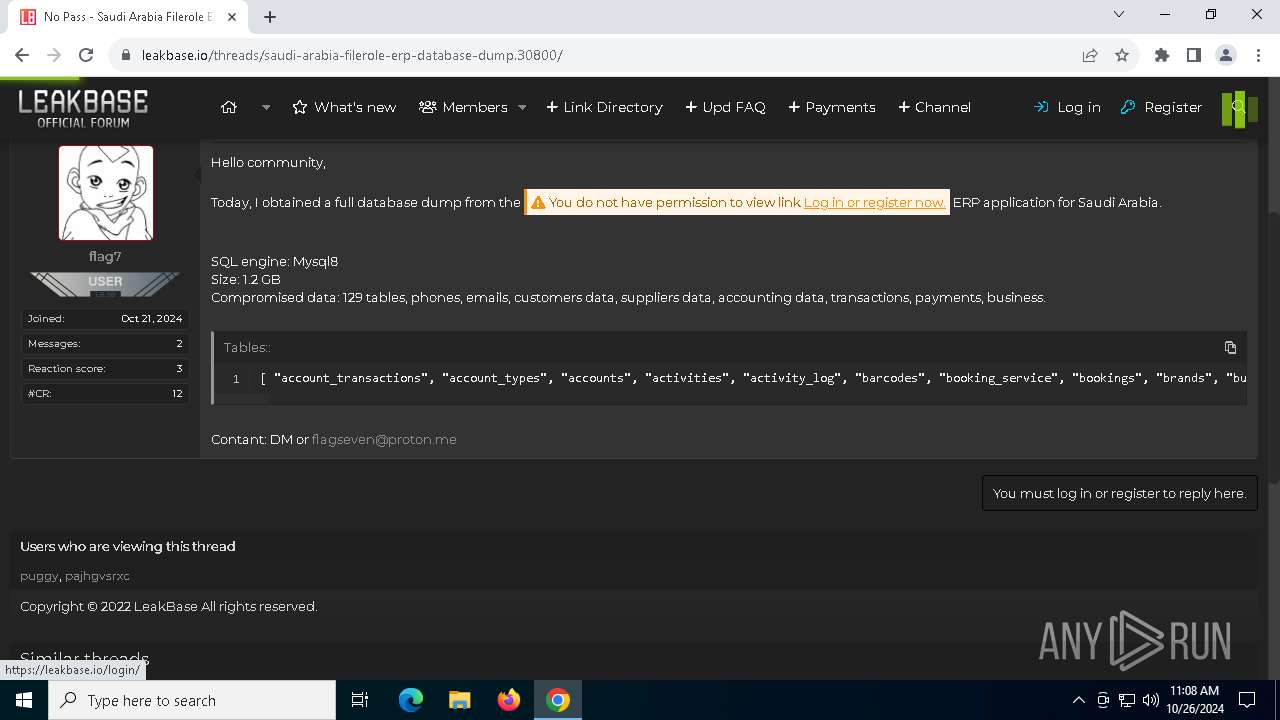The width and height of the screenshot is (1280, 720).
Task: Reload the page with refresh icon
Action: click(x=86, y=55)
